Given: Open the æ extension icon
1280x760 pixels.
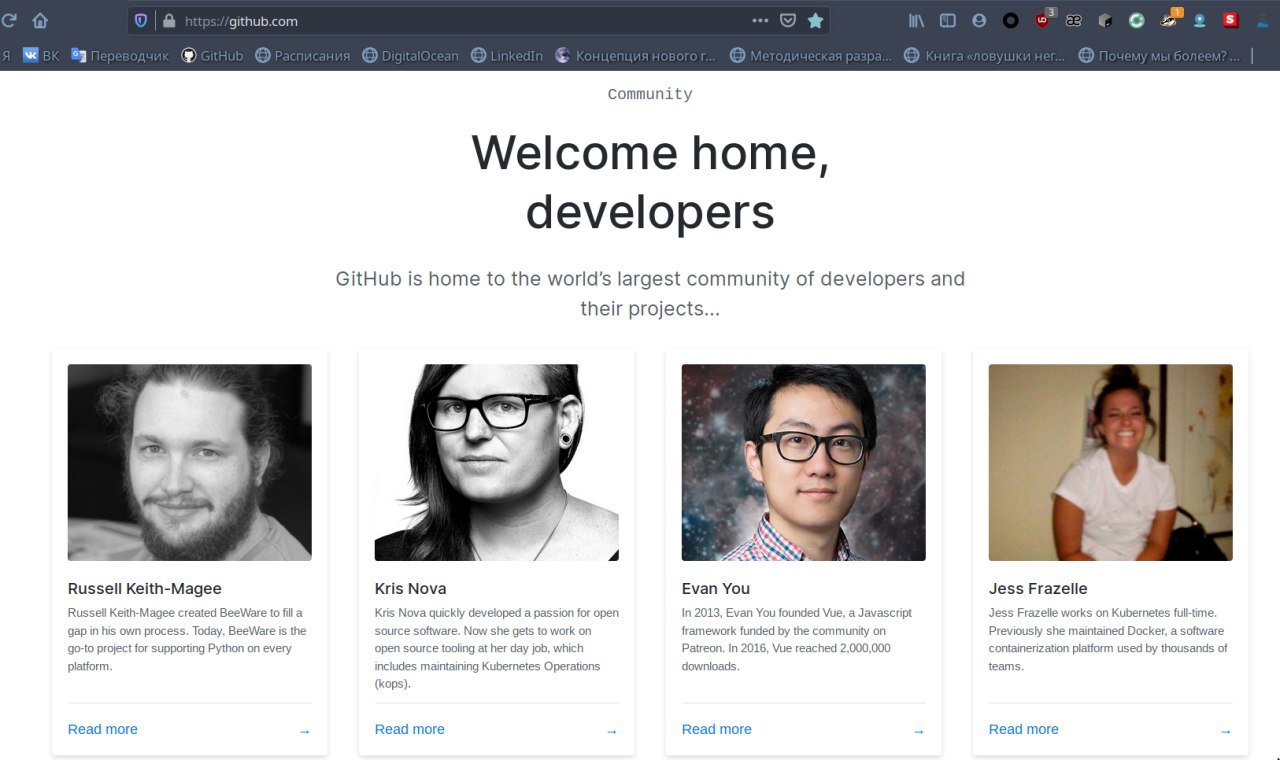Looking at the screenshot, I should [1074, 20].
